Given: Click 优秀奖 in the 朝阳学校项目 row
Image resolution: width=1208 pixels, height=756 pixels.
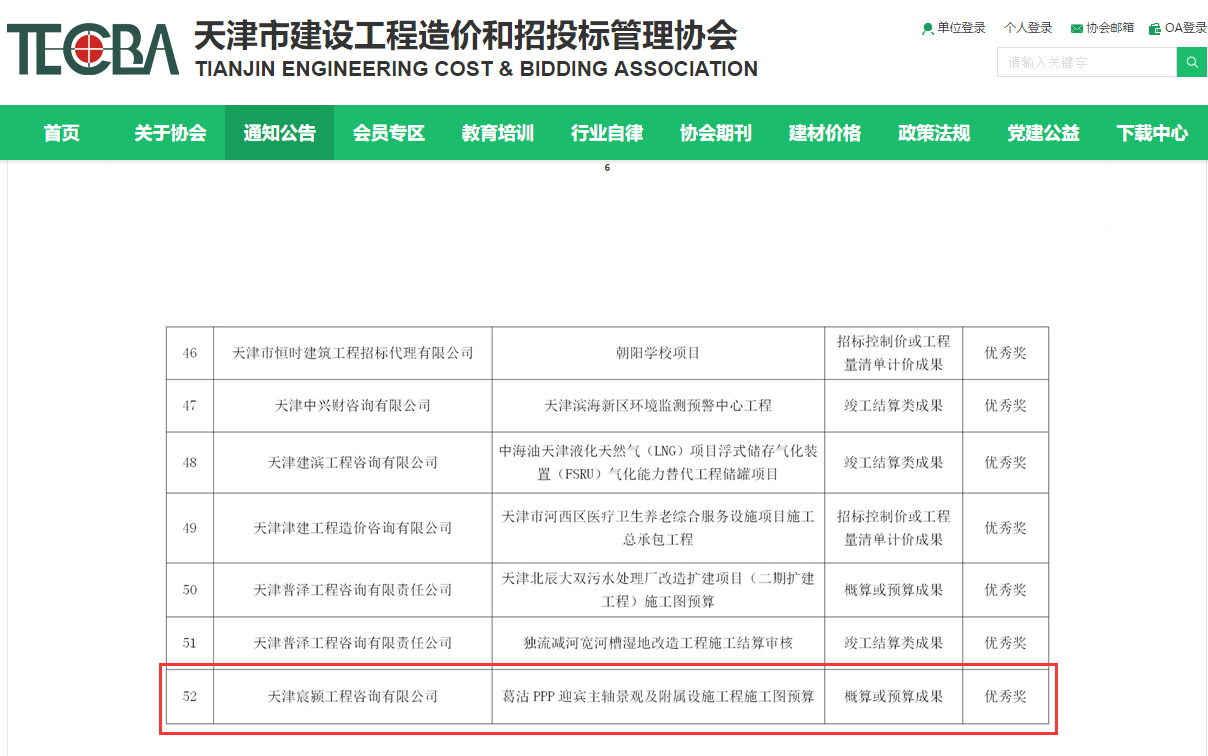Looking at the screenshot, I should [1005, 353].
